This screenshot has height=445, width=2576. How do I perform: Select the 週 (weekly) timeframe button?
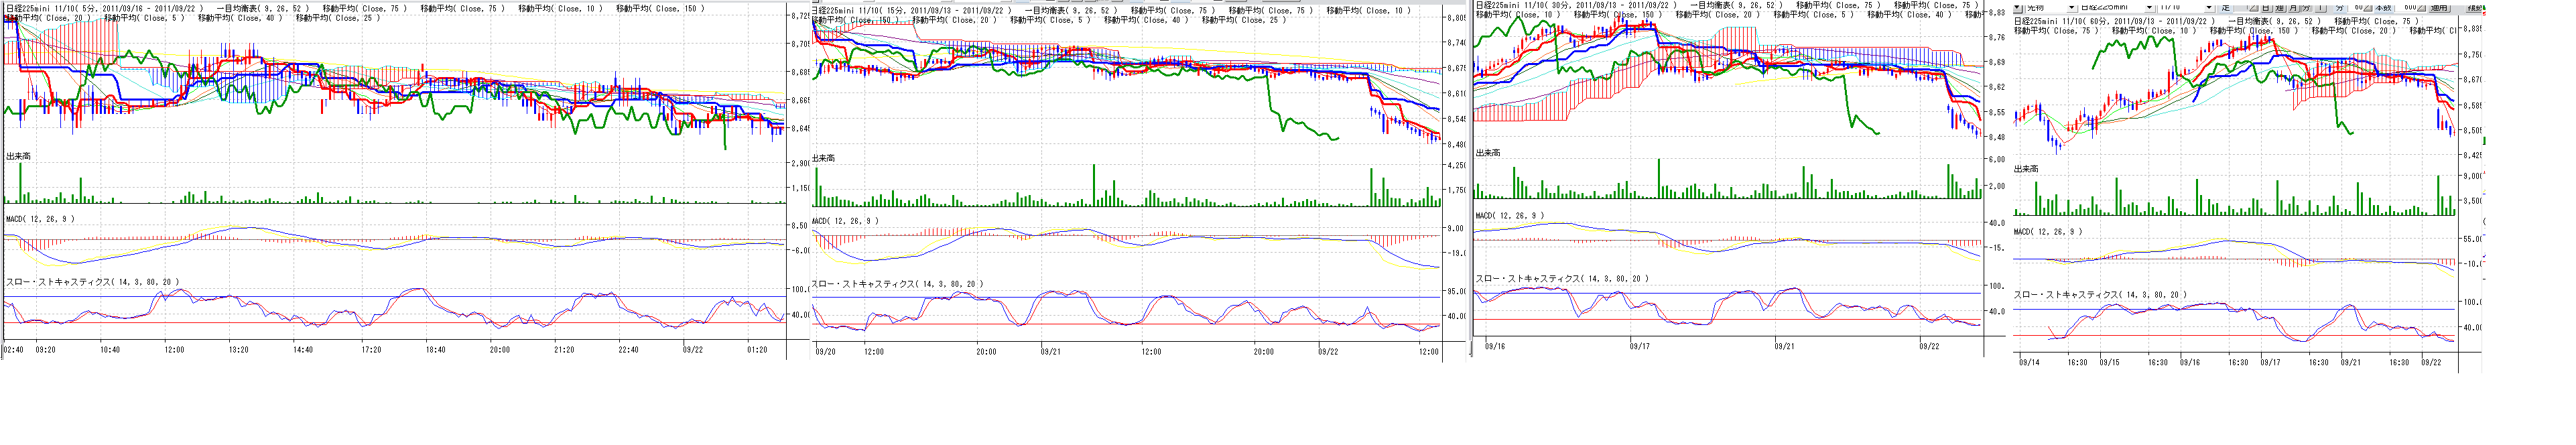coord(2280,8)
